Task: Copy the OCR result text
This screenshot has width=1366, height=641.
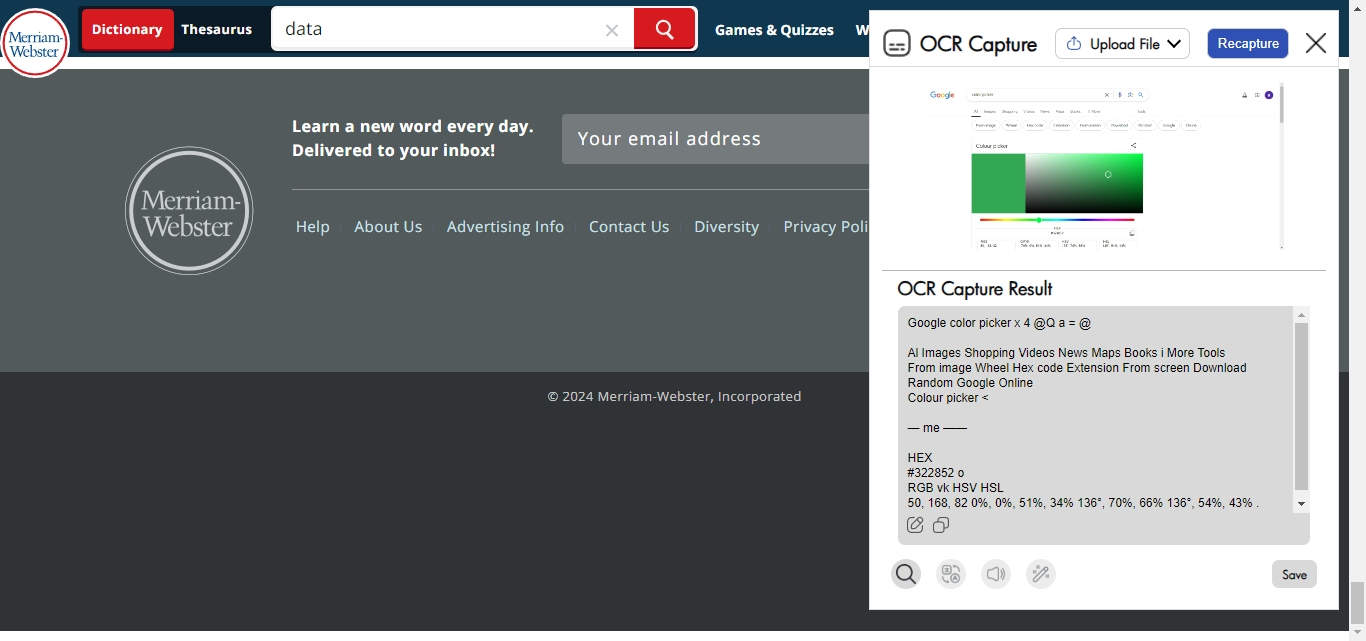Action: tap(941, 525)
